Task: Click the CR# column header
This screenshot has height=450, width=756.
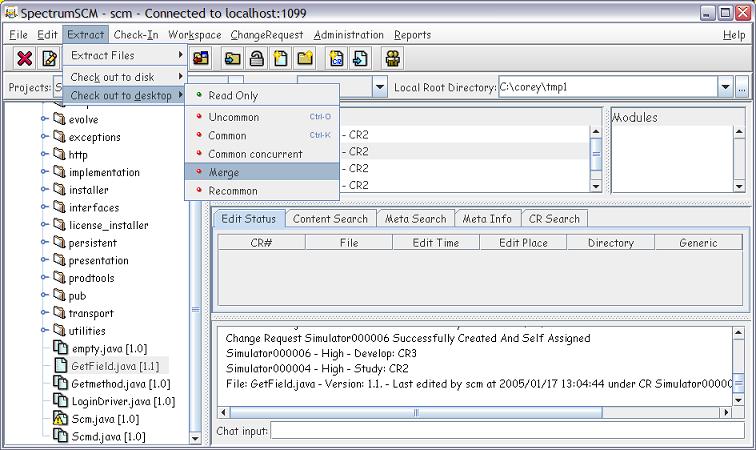Action: 261,243
